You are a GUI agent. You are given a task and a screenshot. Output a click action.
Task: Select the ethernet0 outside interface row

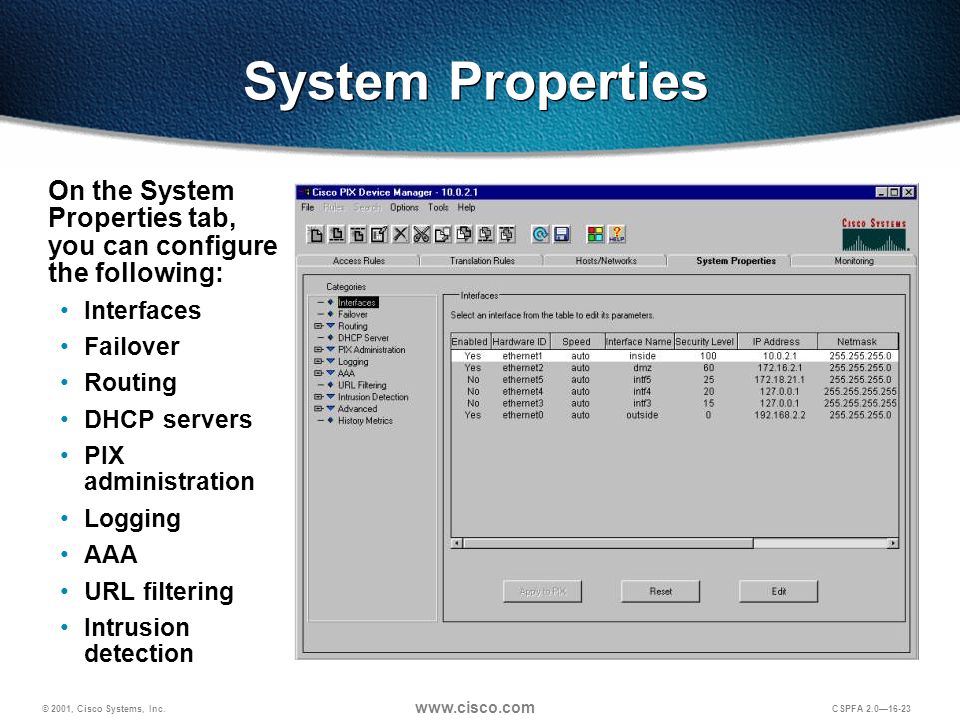(674, 414)
